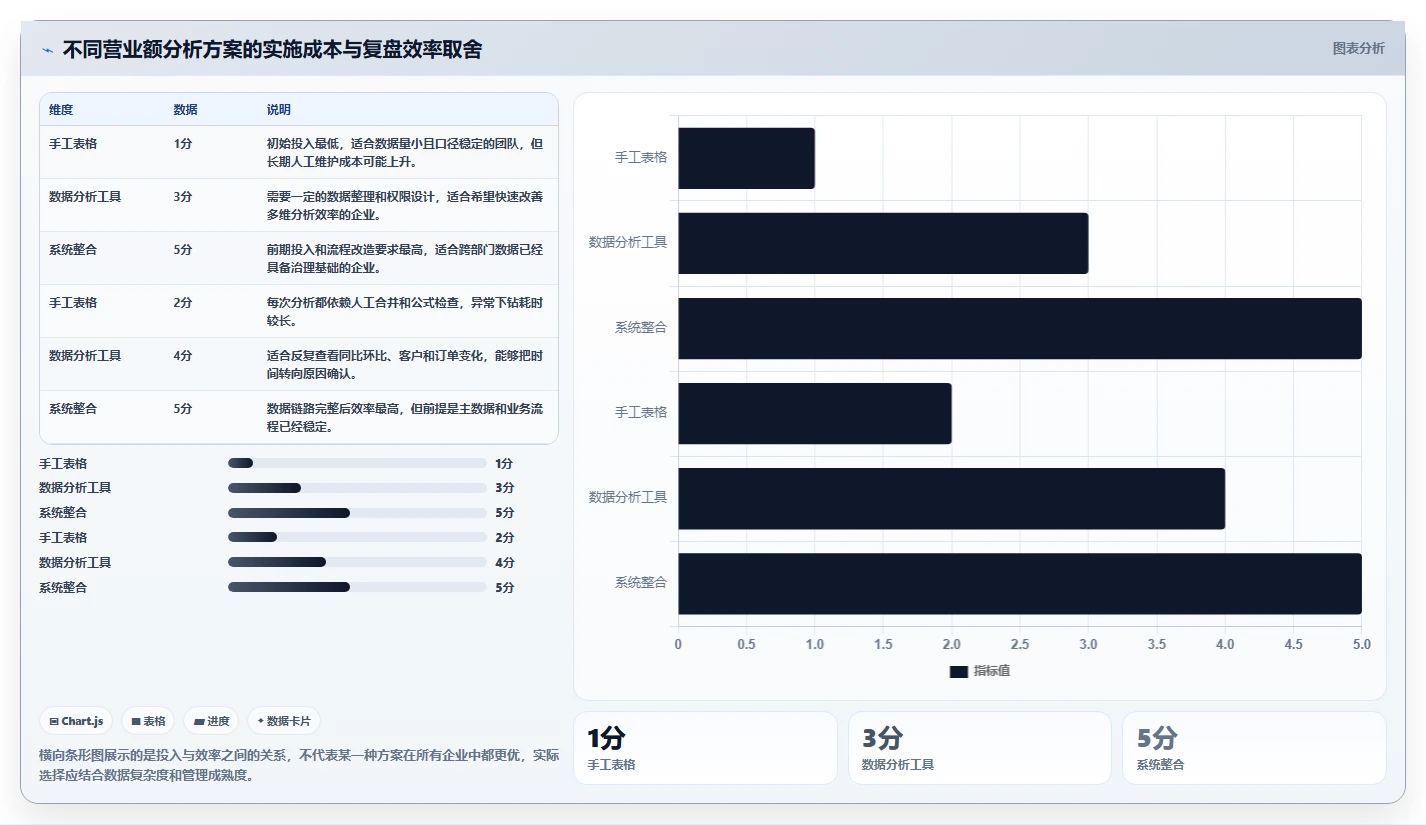The height and width of the screenshot is (825, 1426).
Task: Select the description starting 数据链路完整后
Action: [x=405, y=417]
